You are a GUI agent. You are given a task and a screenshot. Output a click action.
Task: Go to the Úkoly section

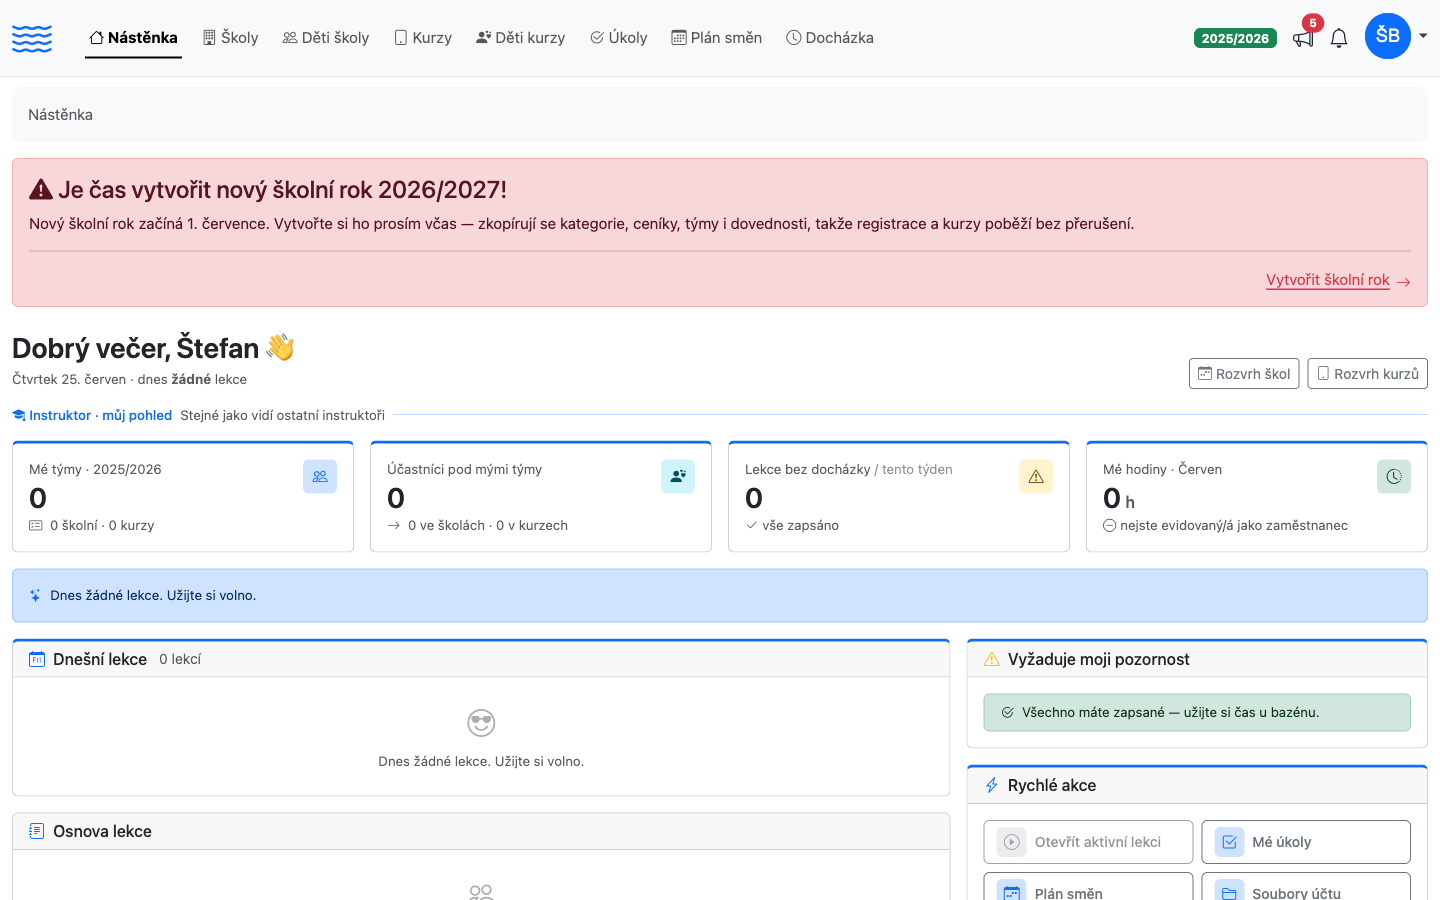619,38
